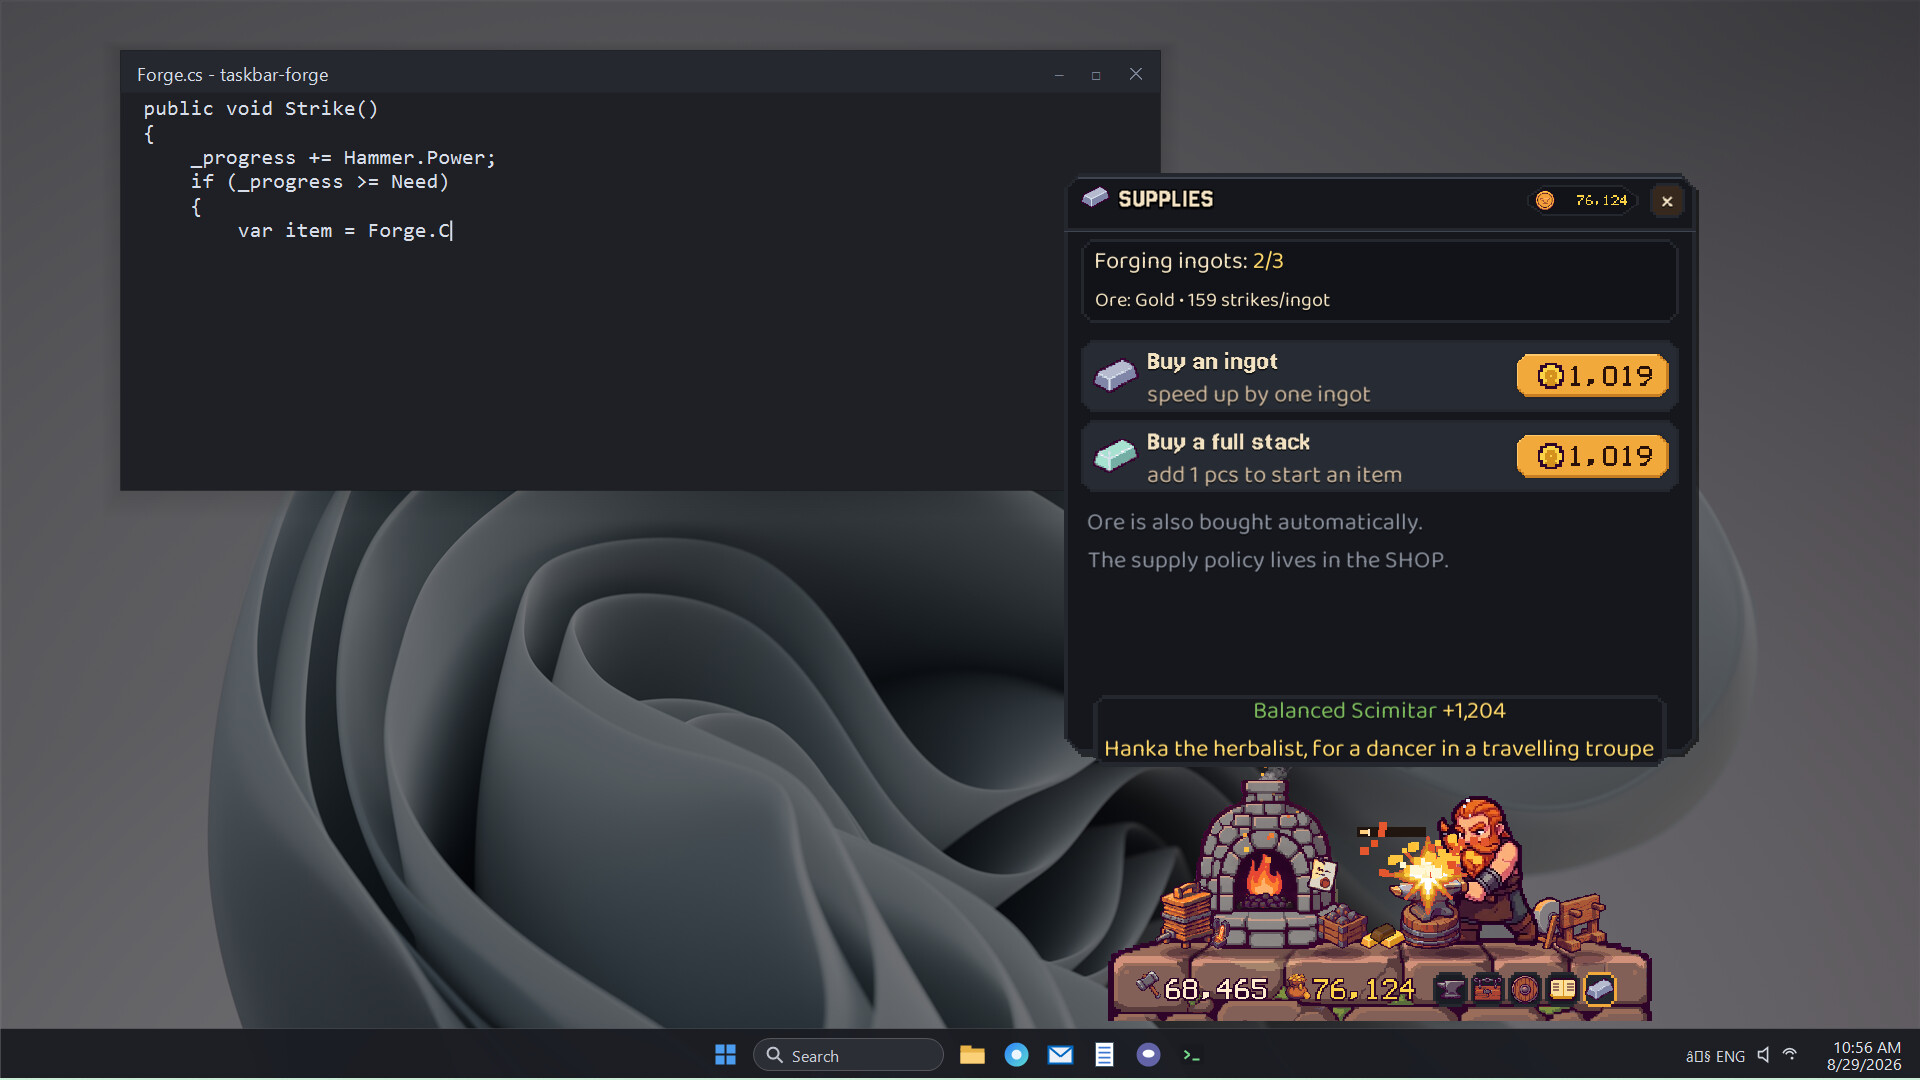
Task: Click the 'Hanka the herbalist' order message
Action: [x=1379, y=749]
